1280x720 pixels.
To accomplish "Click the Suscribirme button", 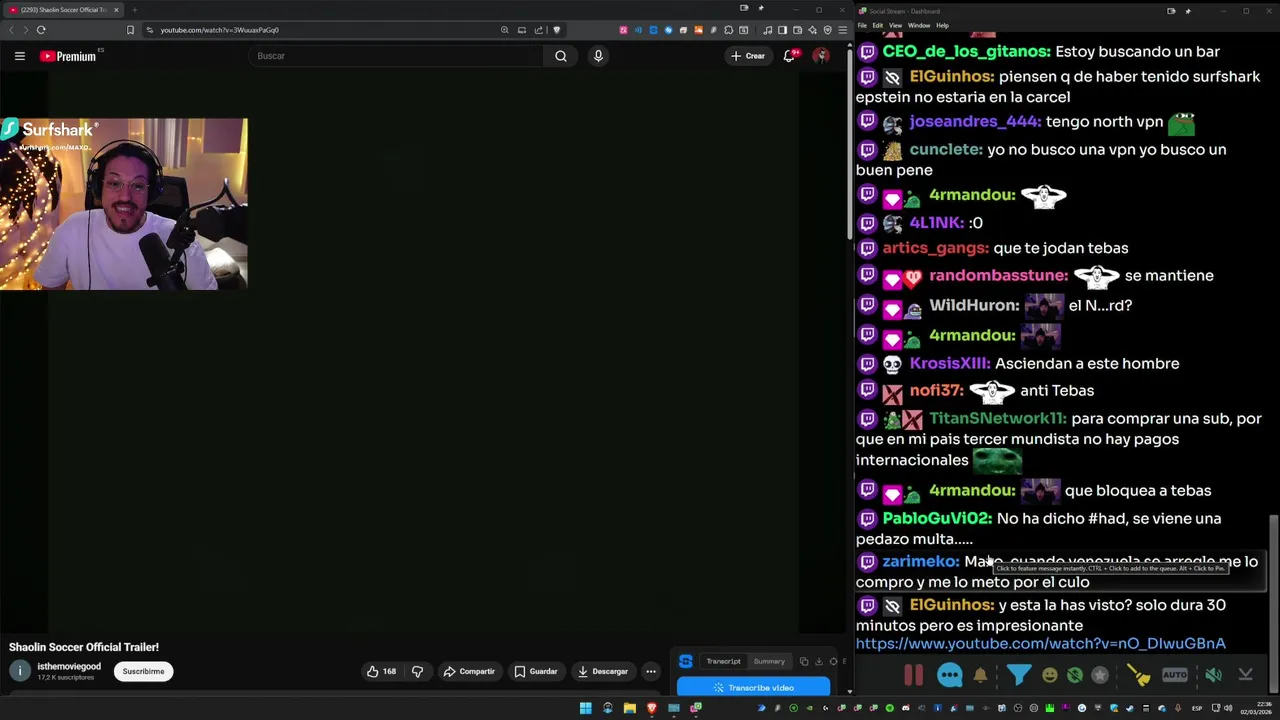I will pos(143,671).
